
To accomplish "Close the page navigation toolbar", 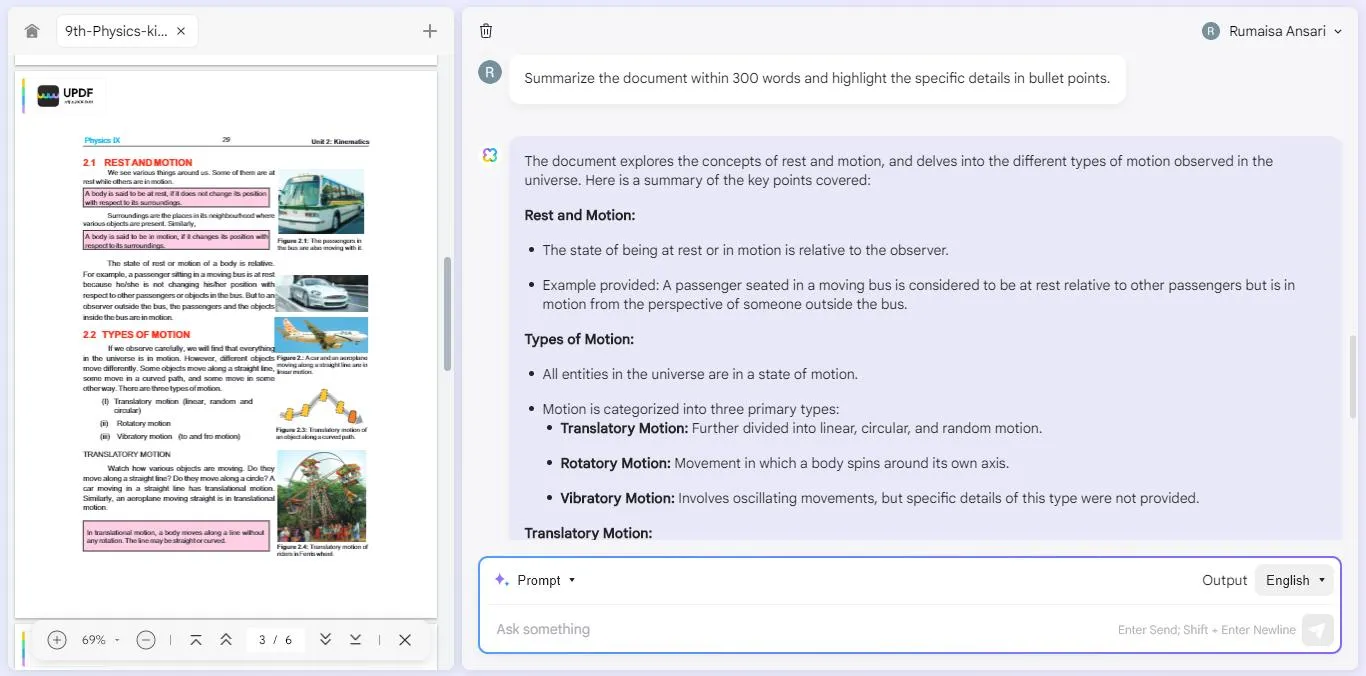I will (x=405, y=640).
